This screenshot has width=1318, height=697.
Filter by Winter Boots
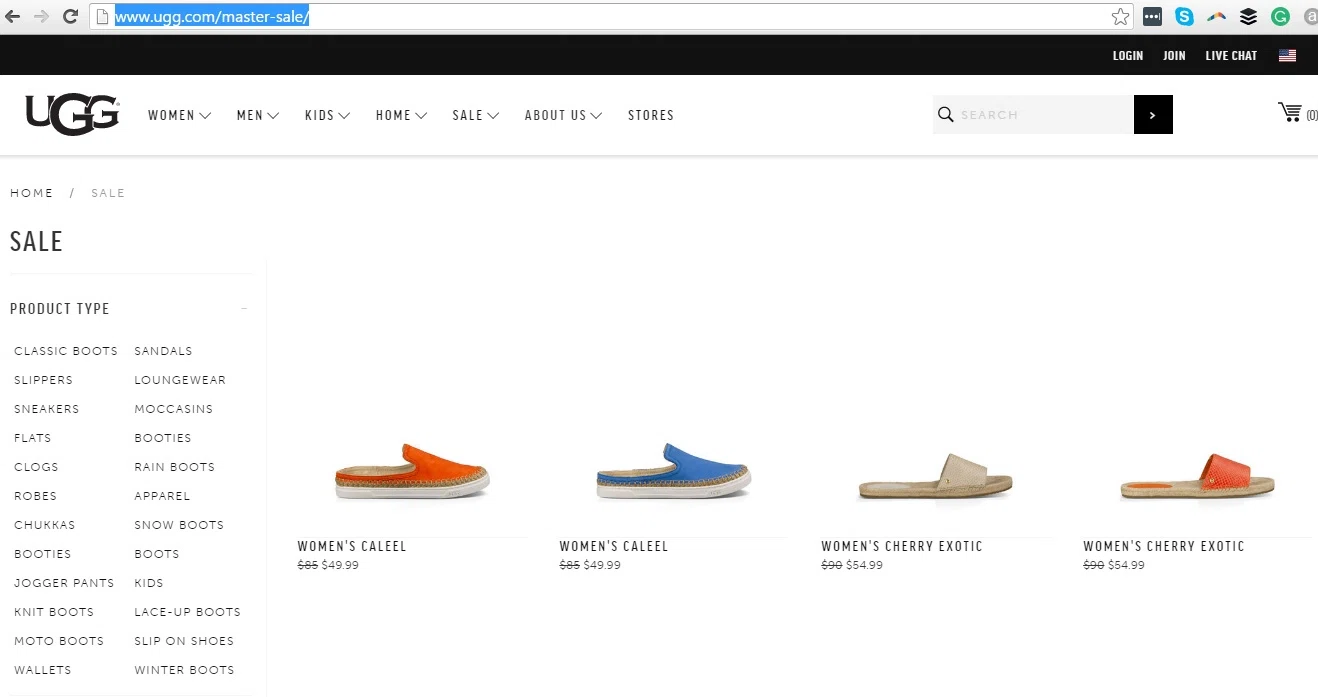click(x=184, y=670)
